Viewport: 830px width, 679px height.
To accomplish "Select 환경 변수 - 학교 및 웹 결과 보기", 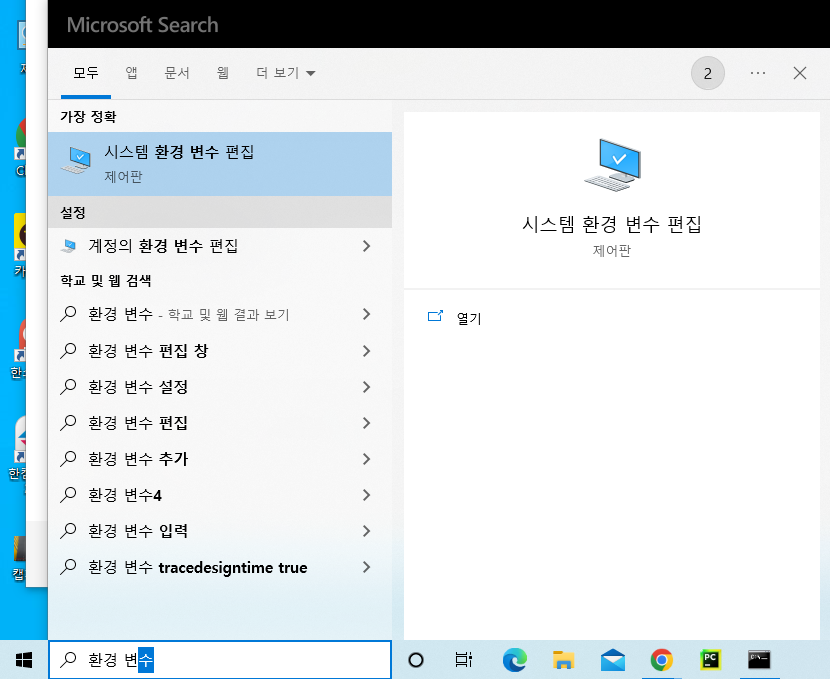I will click(x=220, y=314).
